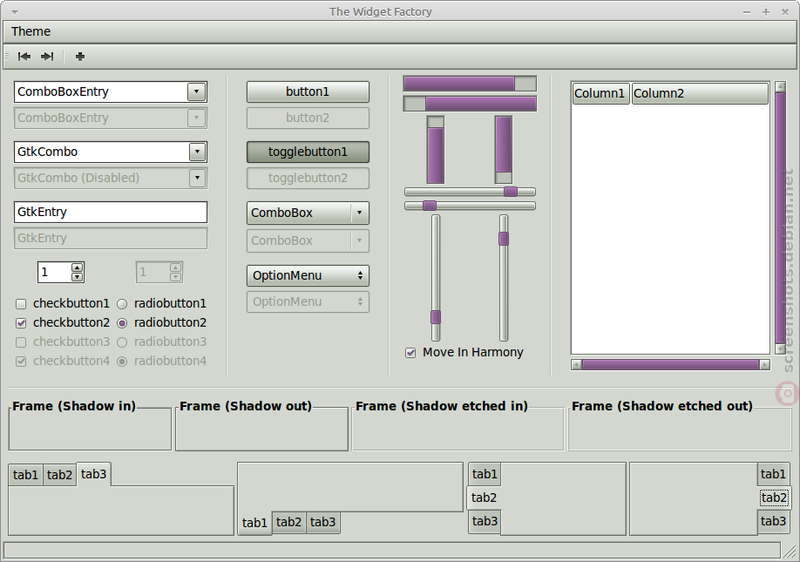Click the disabled OptionMenu dropdown

[x=308, y=302]
